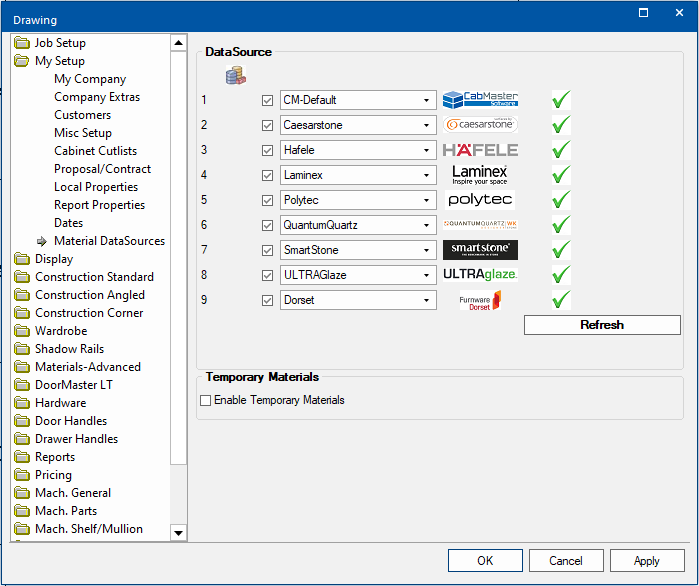
Task: Select My Company in the tree
Action: [x=90, y=79]
